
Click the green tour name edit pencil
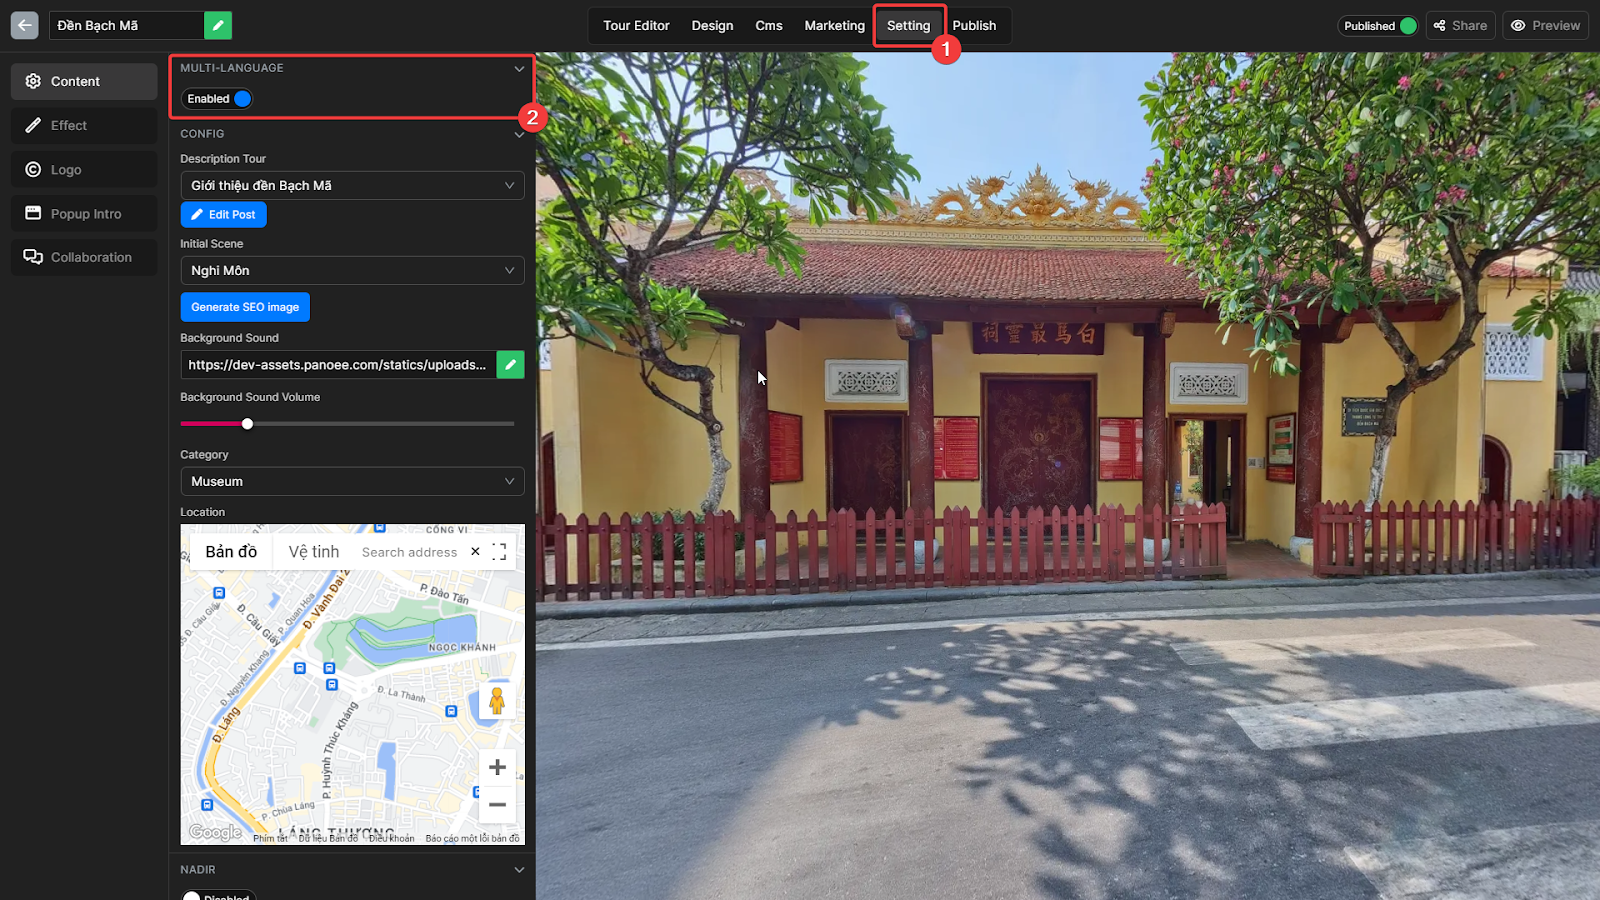click(x=218, y=25)
